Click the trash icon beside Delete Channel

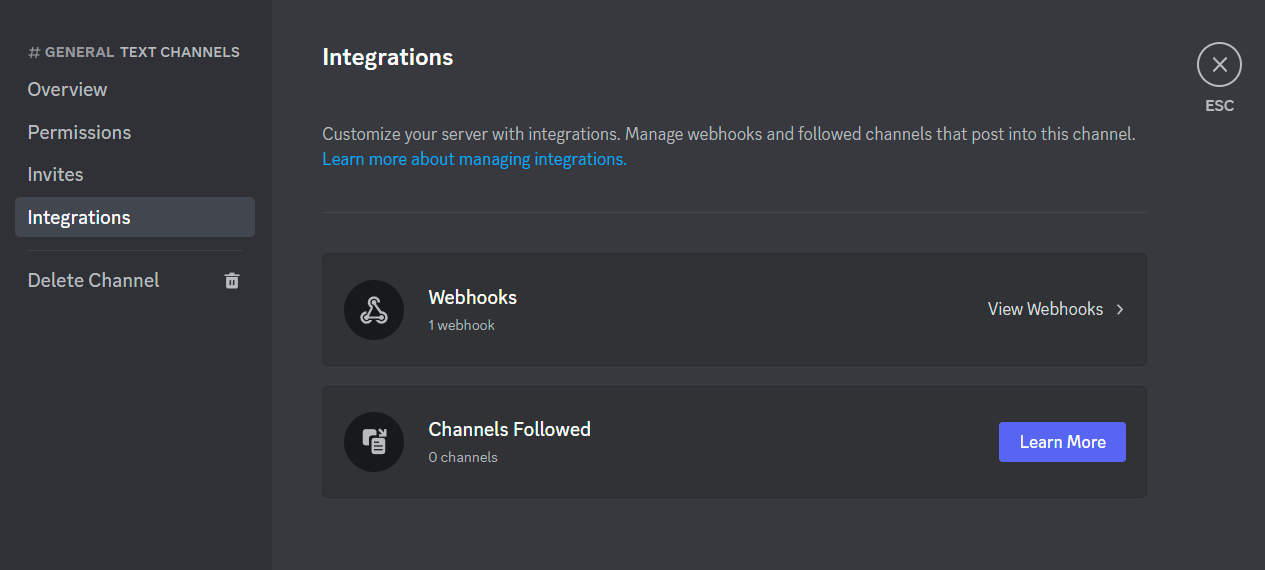232,281
